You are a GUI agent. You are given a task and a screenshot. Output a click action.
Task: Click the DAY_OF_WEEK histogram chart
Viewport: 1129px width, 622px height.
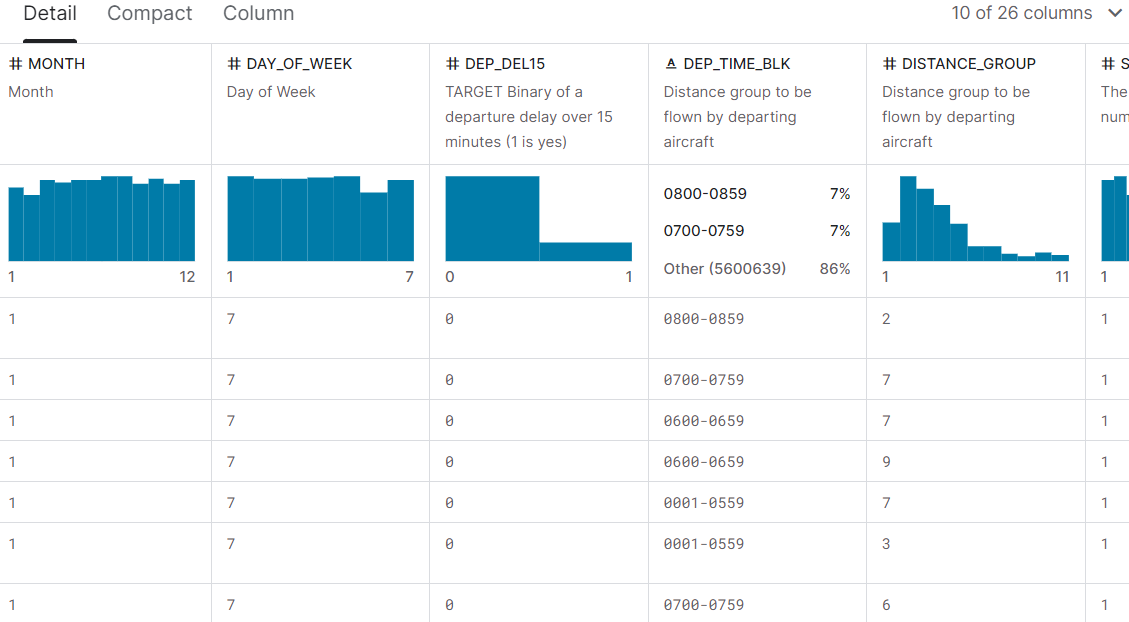pos(320,219)
